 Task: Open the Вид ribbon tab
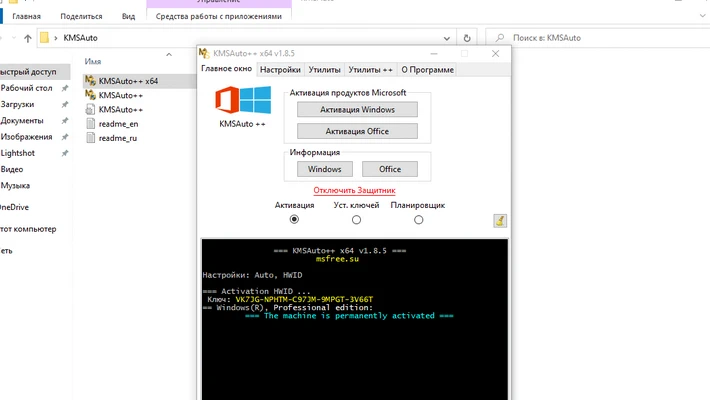(x=129, y=16)
